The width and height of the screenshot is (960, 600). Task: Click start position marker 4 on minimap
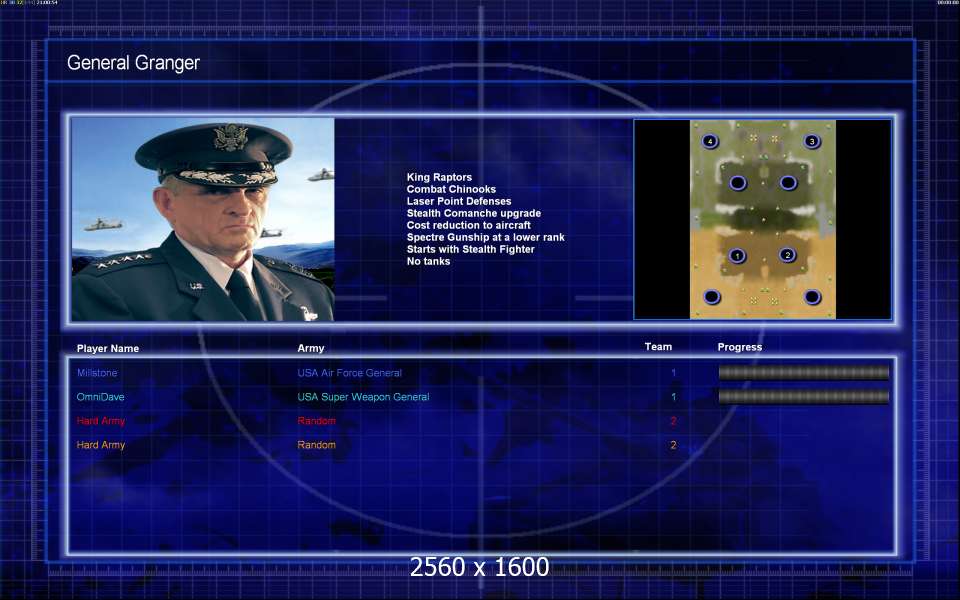pyautogui.click(x=710, y=141)
